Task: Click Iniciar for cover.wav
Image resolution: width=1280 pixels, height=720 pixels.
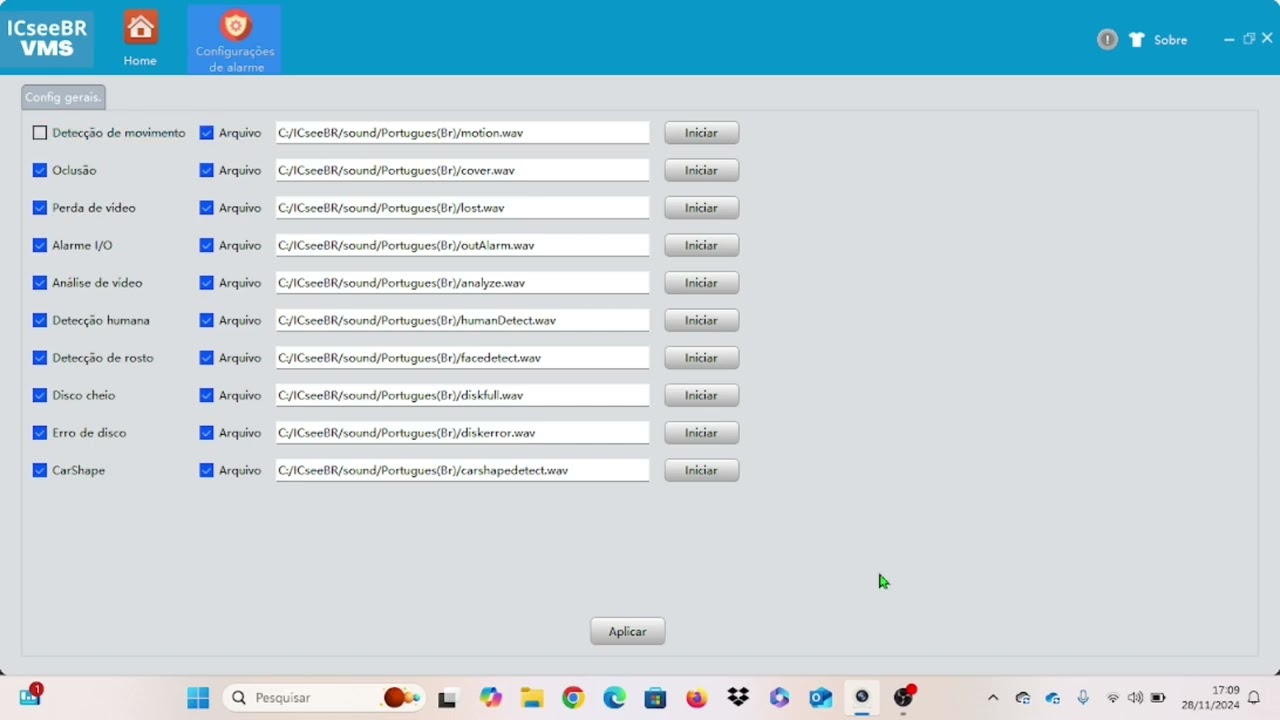Action: [x=701, y=170]
